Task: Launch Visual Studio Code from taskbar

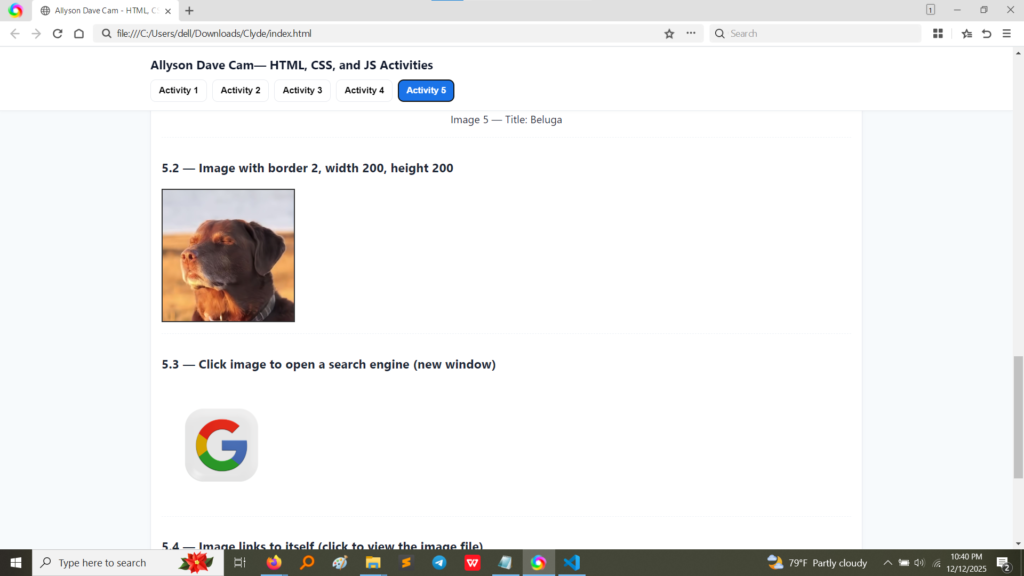Action: [x=571, y=563]
